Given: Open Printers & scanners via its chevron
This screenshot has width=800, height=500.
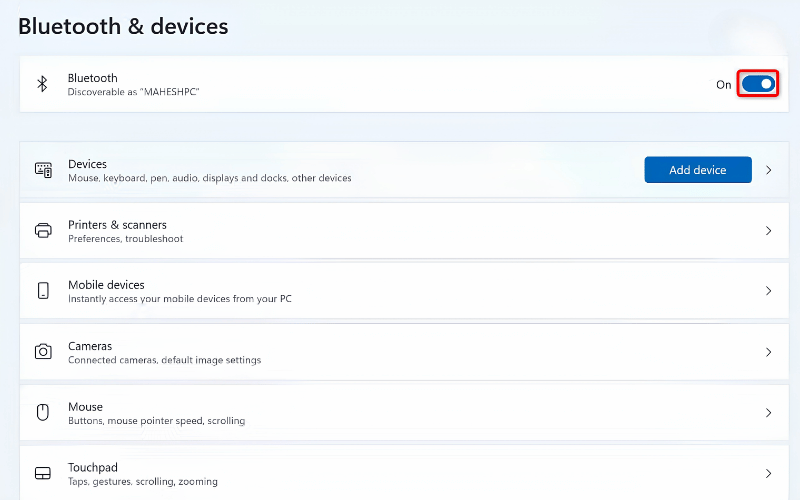Looking at the screenshot, I should click(768, 231).
